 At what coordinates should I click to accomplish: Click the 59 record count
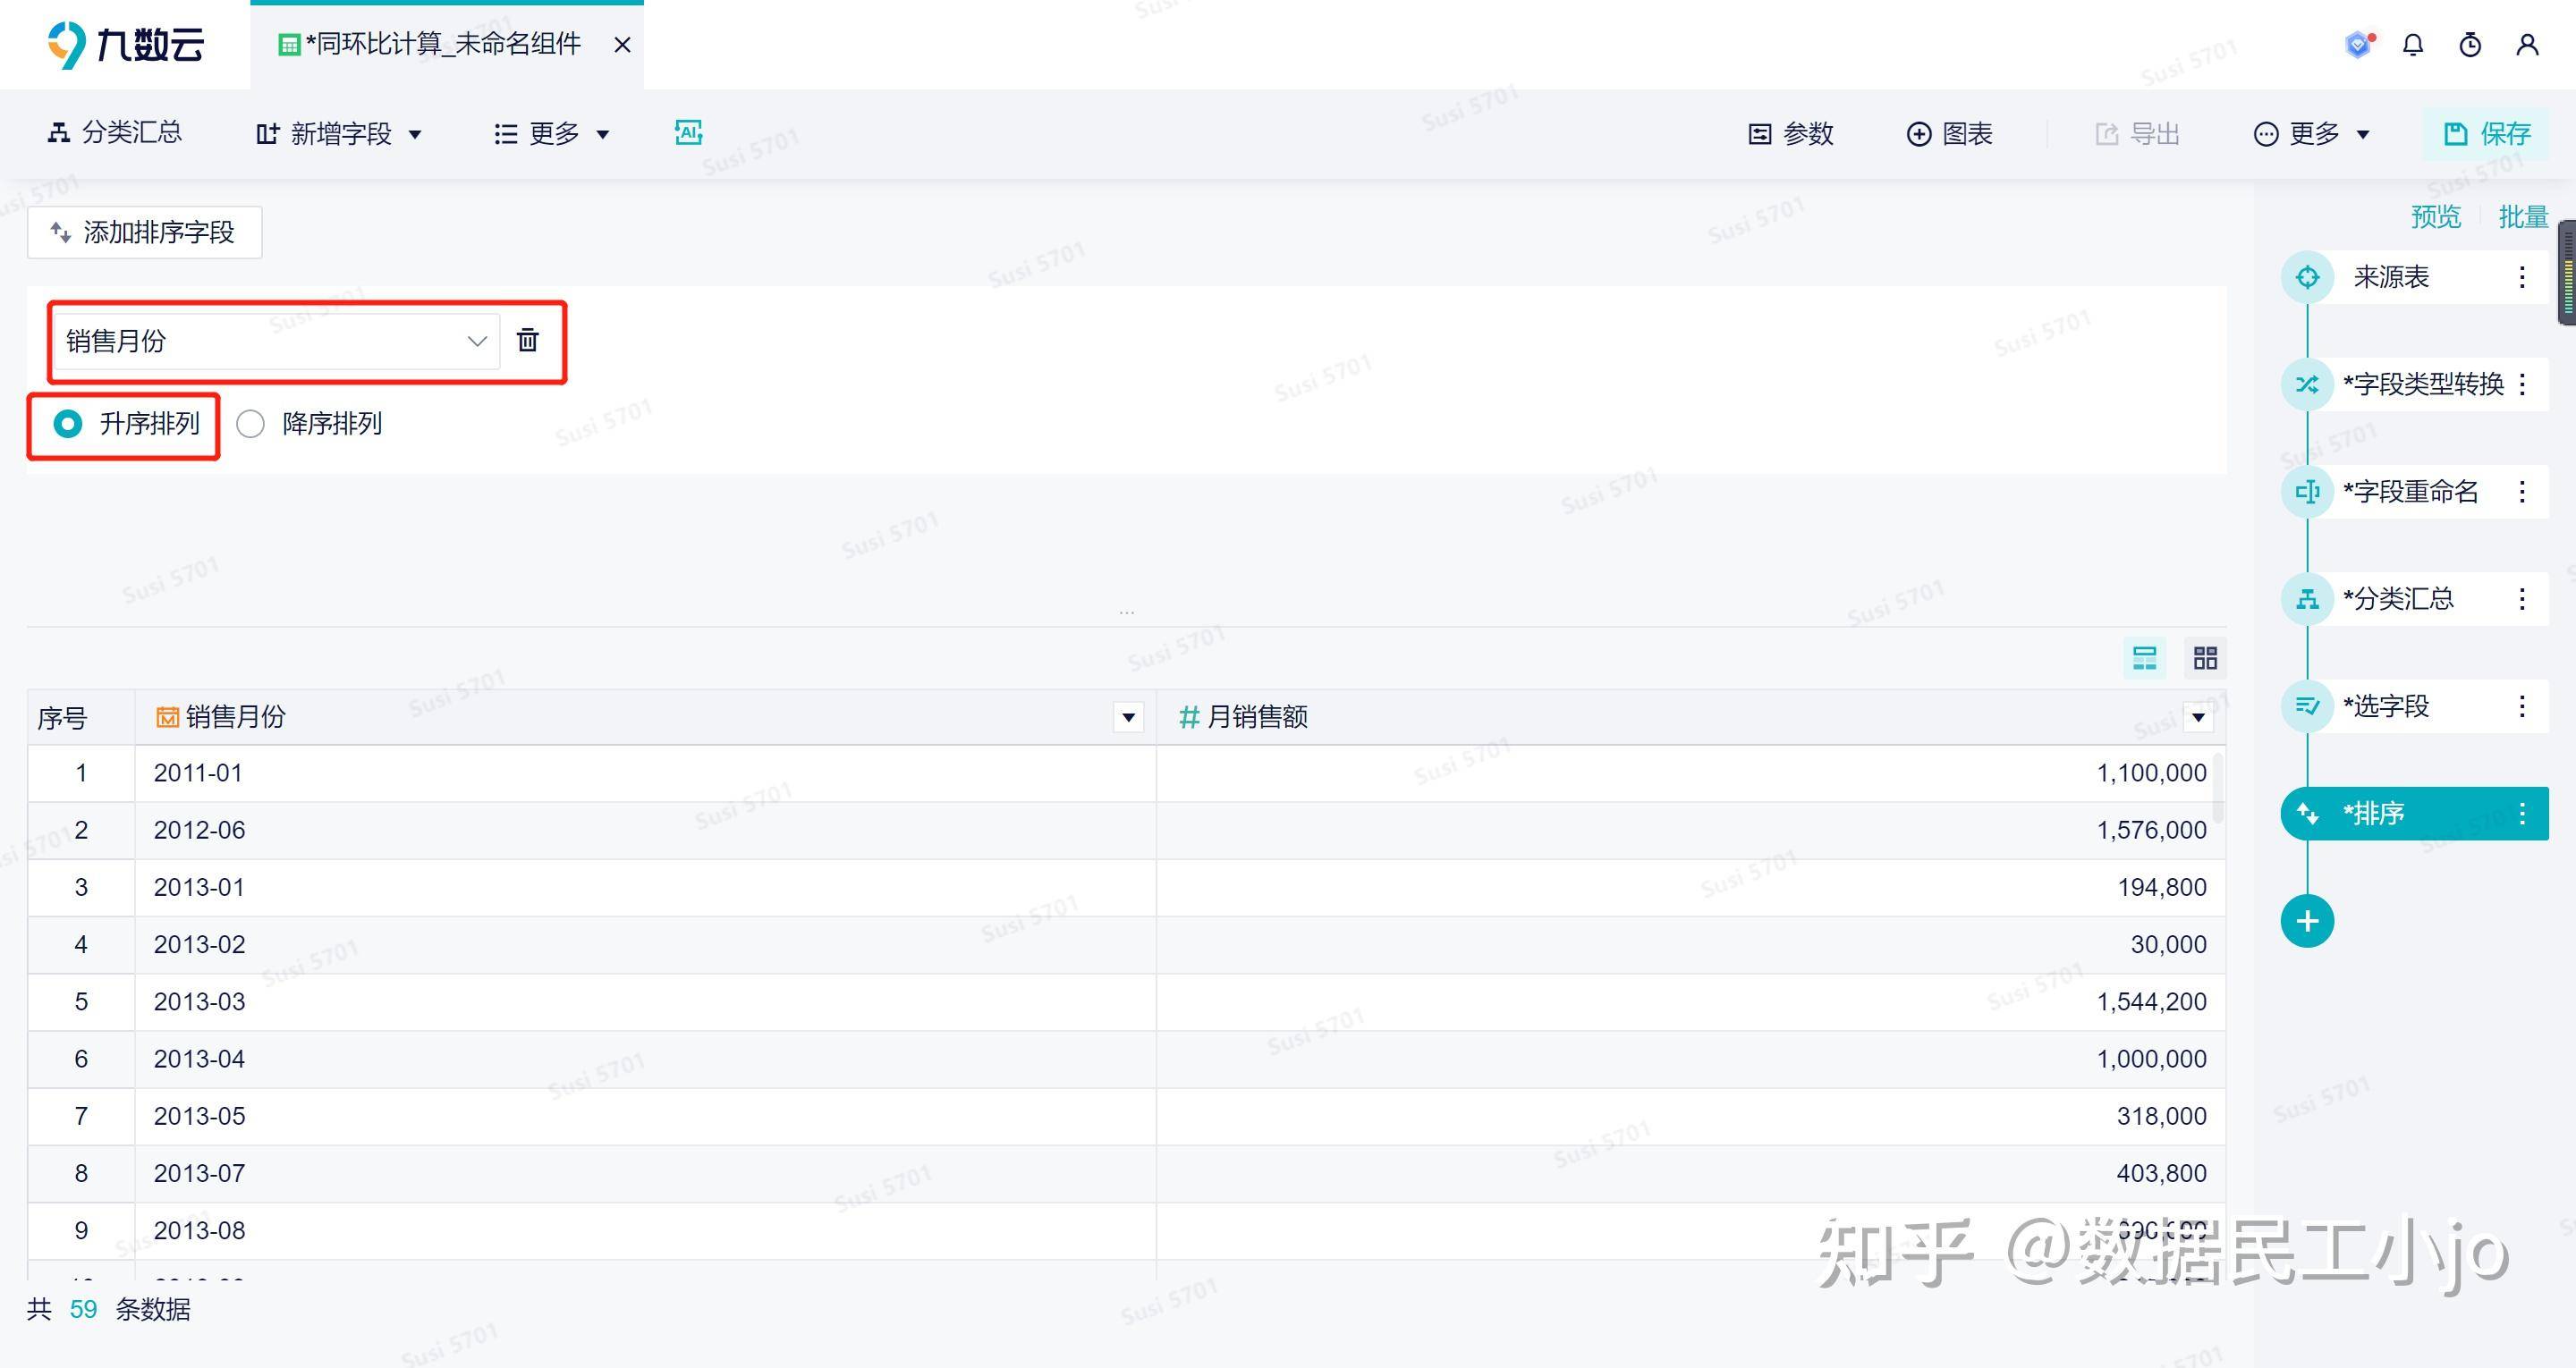(83, 1310)
